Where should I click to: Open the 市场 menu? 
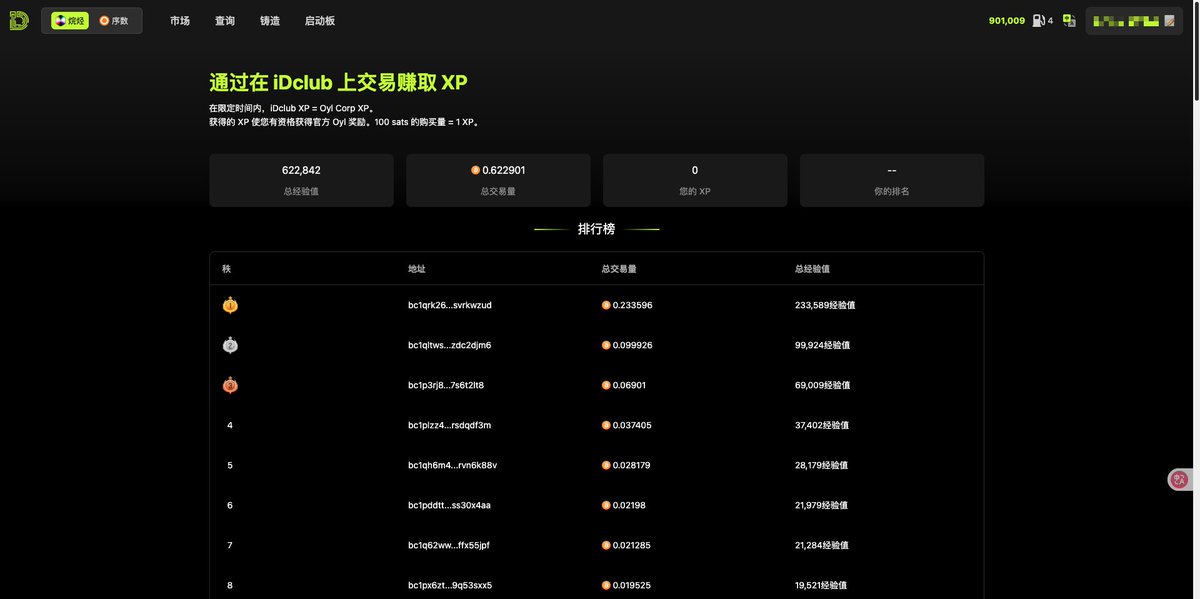[x=180, y=21]
